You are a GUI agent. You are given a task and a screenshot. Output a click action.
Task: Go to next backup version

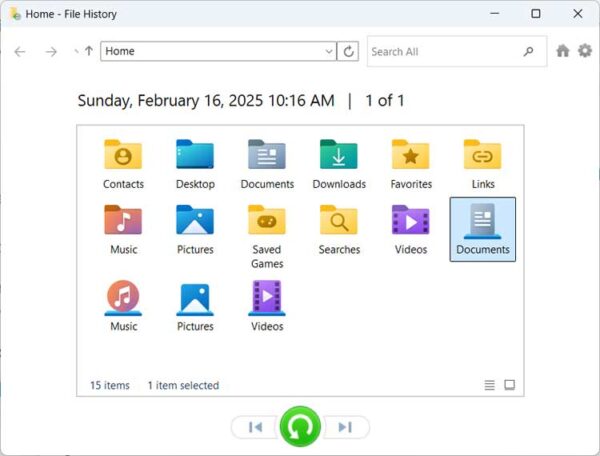point(346,427)
